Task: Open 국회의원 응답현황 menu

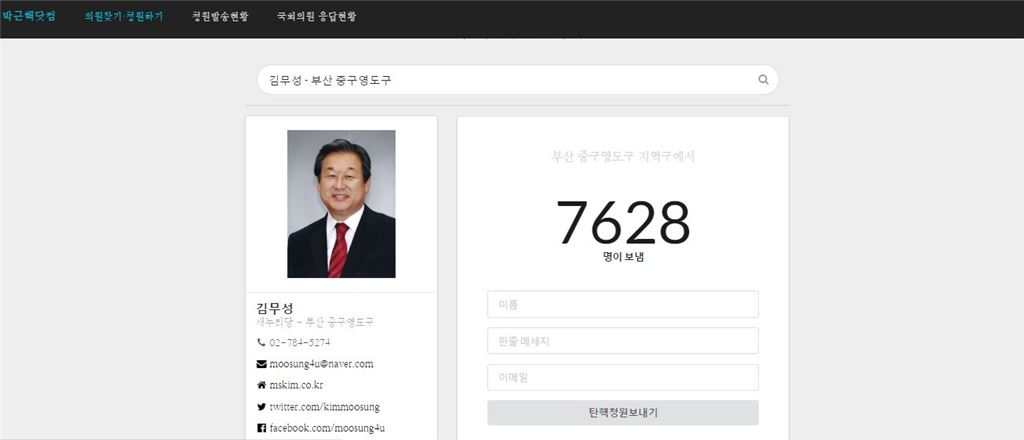Action: (317, 17)
